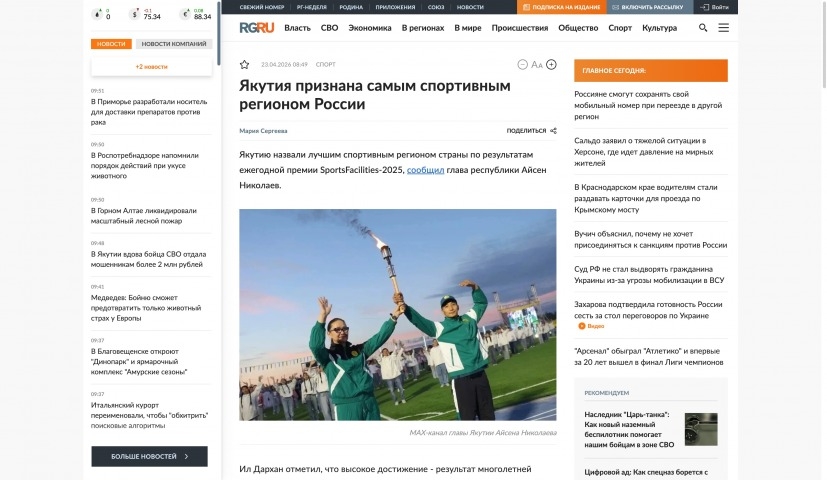827x480 pixels.
Task: Decrease font size minus icon
Action: [x=522, y=64]
